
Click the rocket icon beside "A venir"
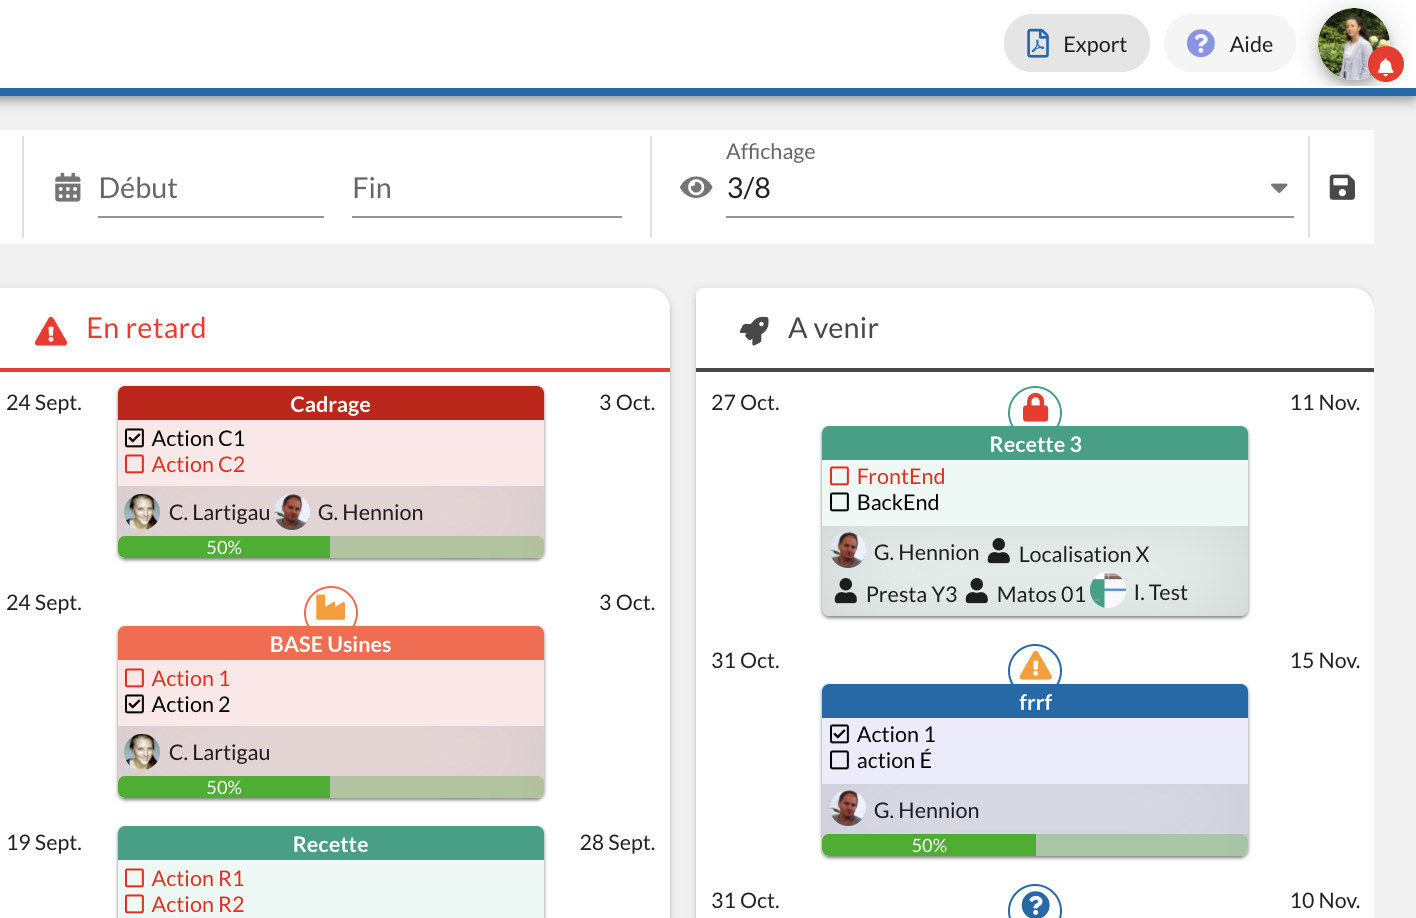(755, 328)
